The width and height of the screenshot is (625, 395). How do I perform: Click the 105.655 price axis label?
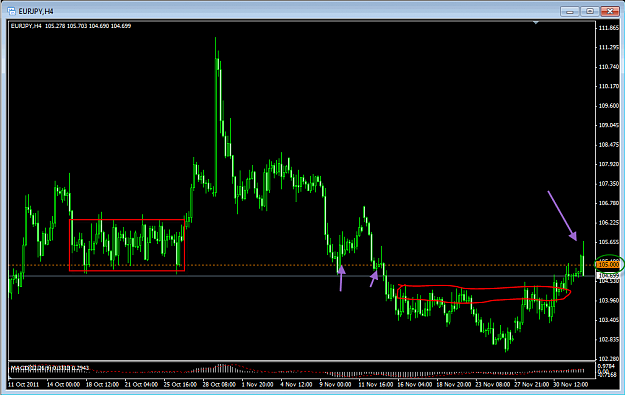pos(609,242)
